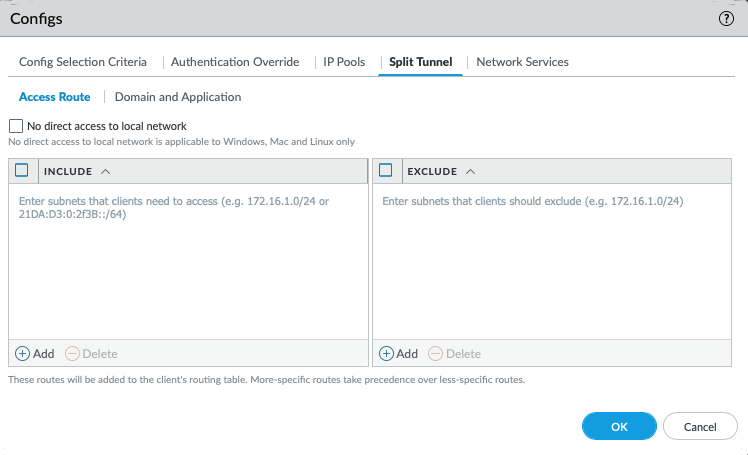Open the Authentication Override tab
748x455 pixels.
click(235, 62)
